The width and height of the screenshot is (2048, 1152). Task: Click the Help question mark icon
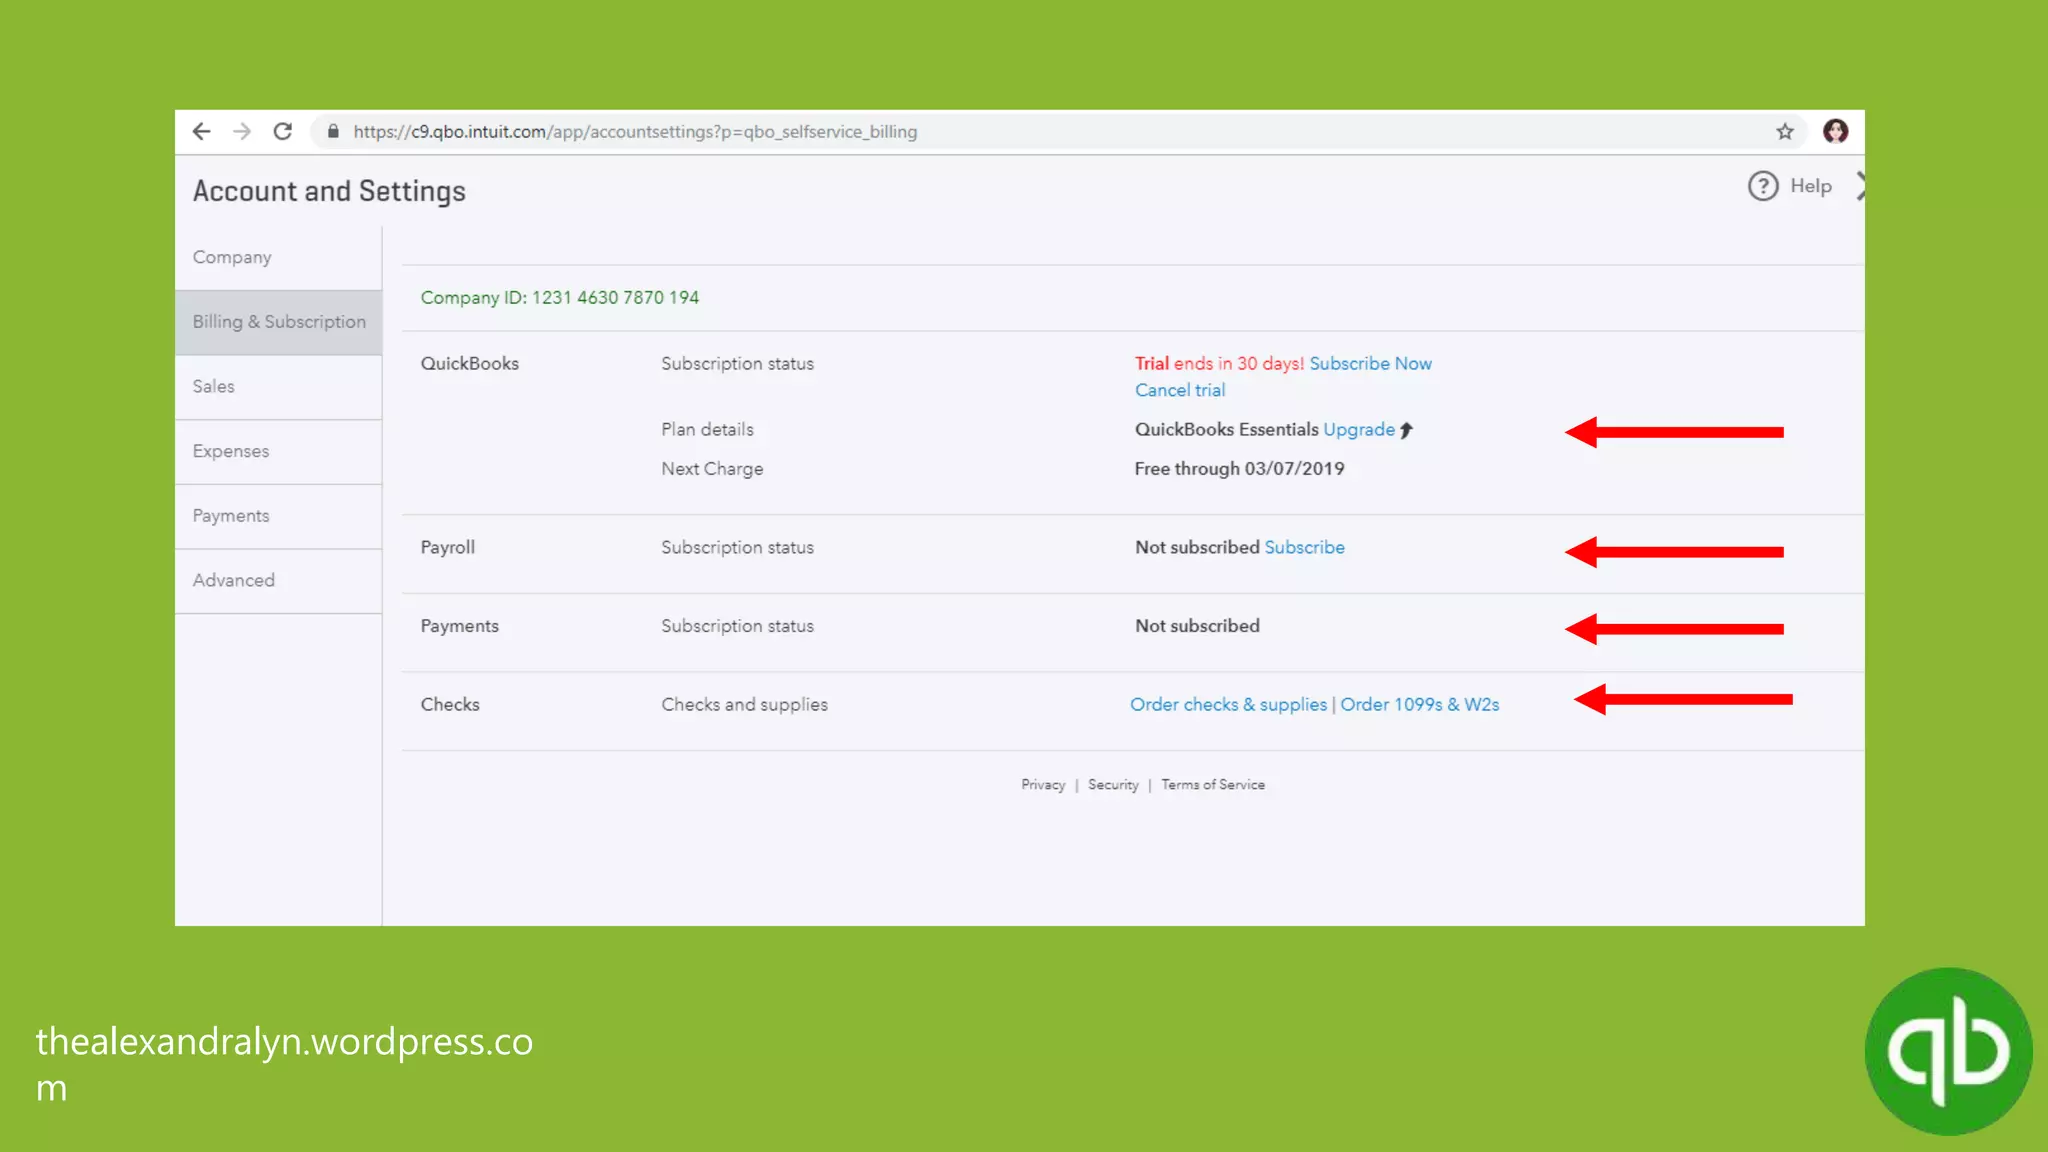1763,186
